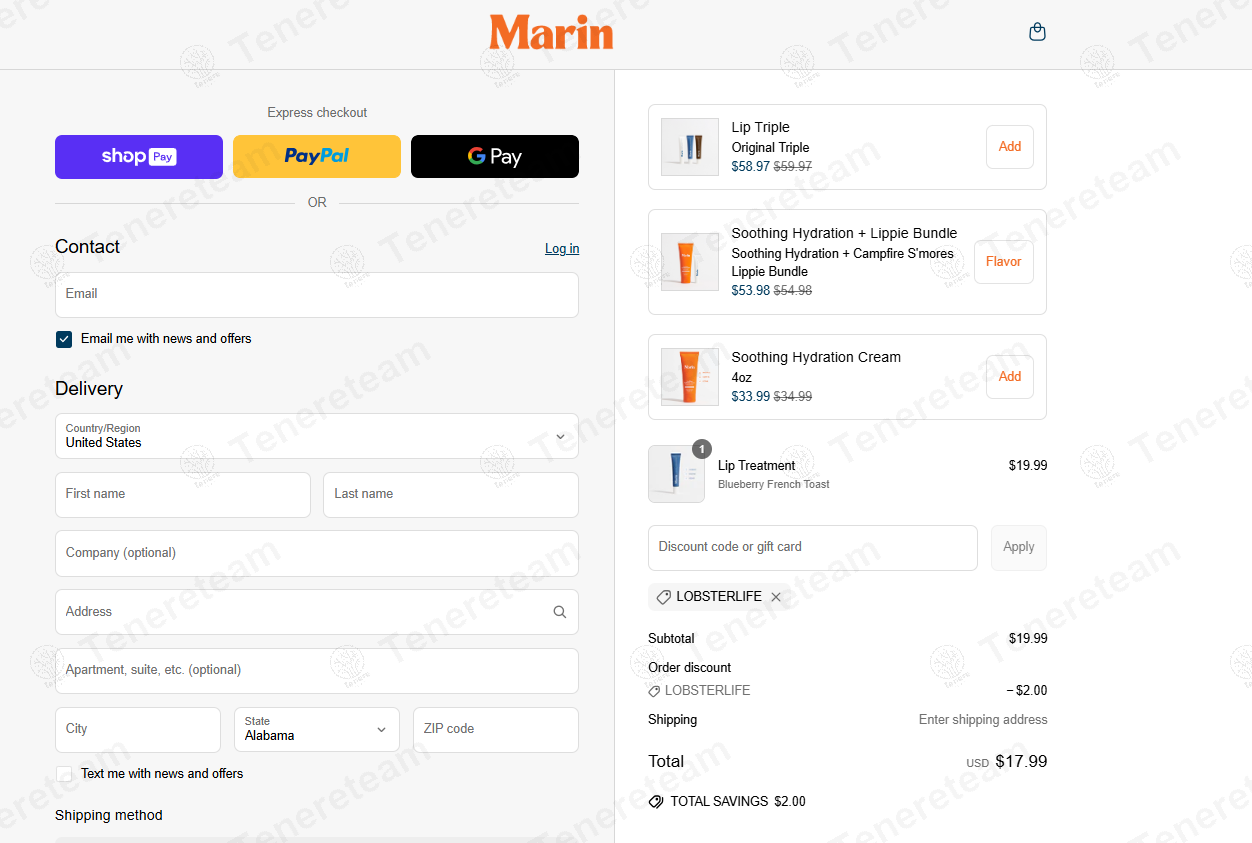
Task: Open the State dropdown showing Alabama
Action: (317, 730)
